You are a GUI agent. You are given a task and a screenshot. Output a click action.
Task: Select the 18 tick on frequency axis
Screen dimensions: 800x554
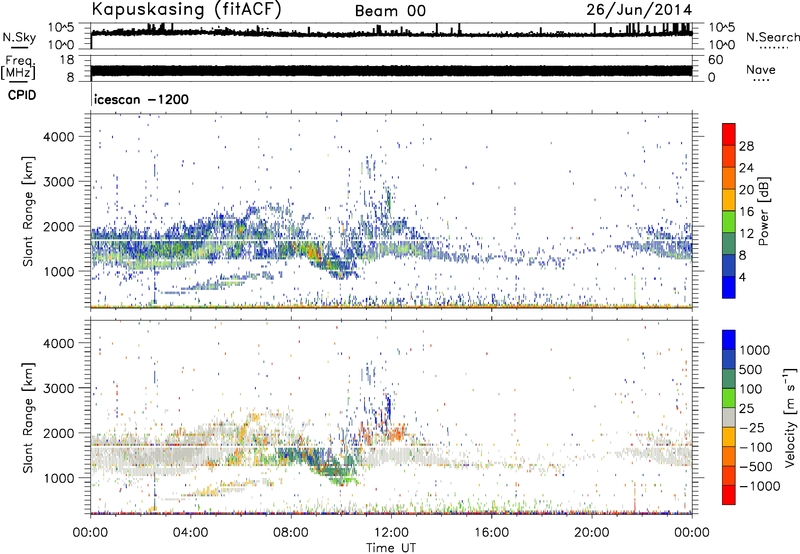(67, 60)
